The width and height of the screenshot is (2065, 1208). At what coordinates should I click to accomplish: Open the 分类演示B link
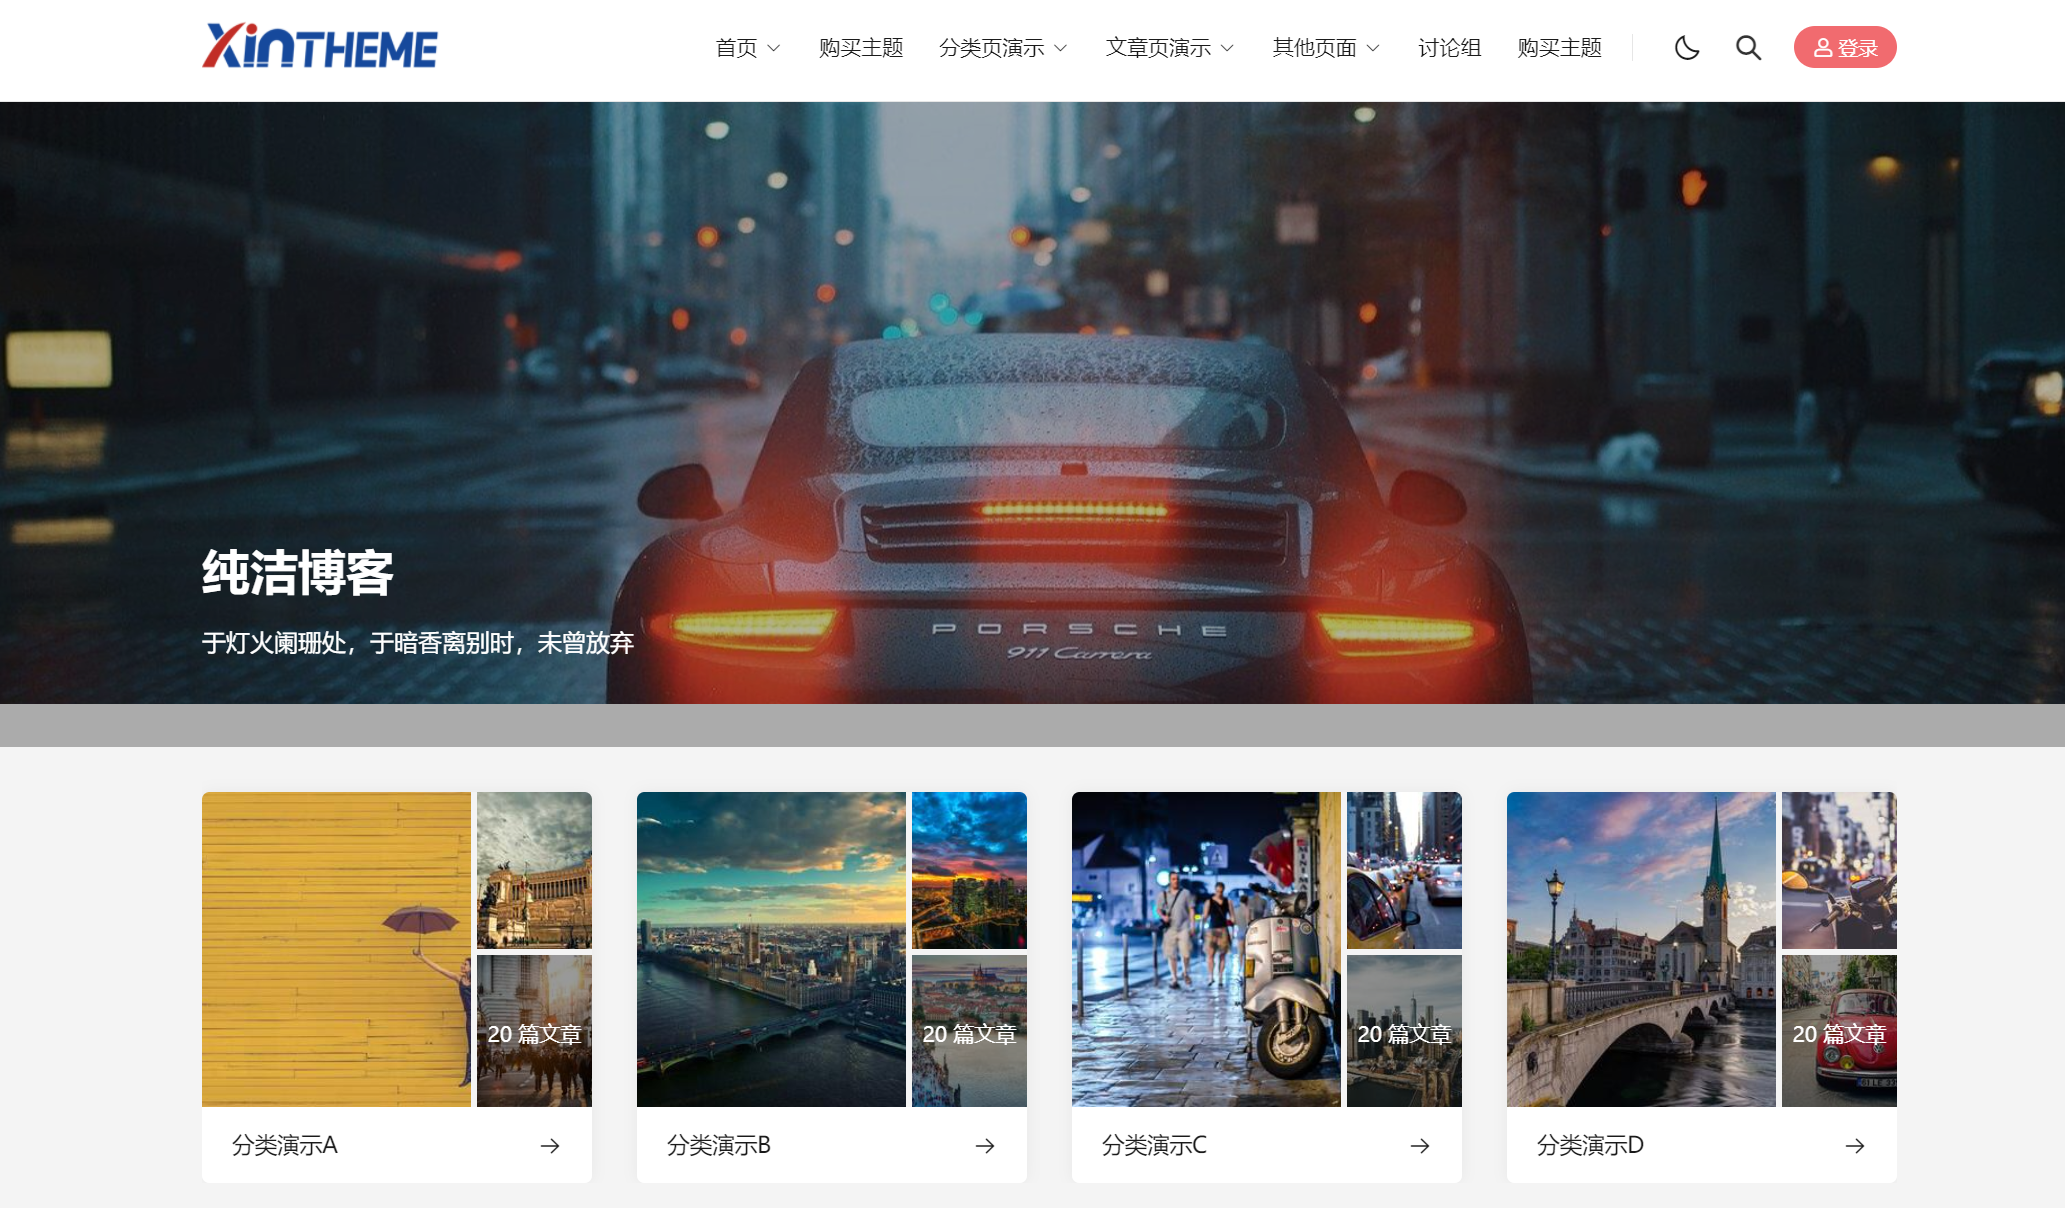tap(719, 1145)
